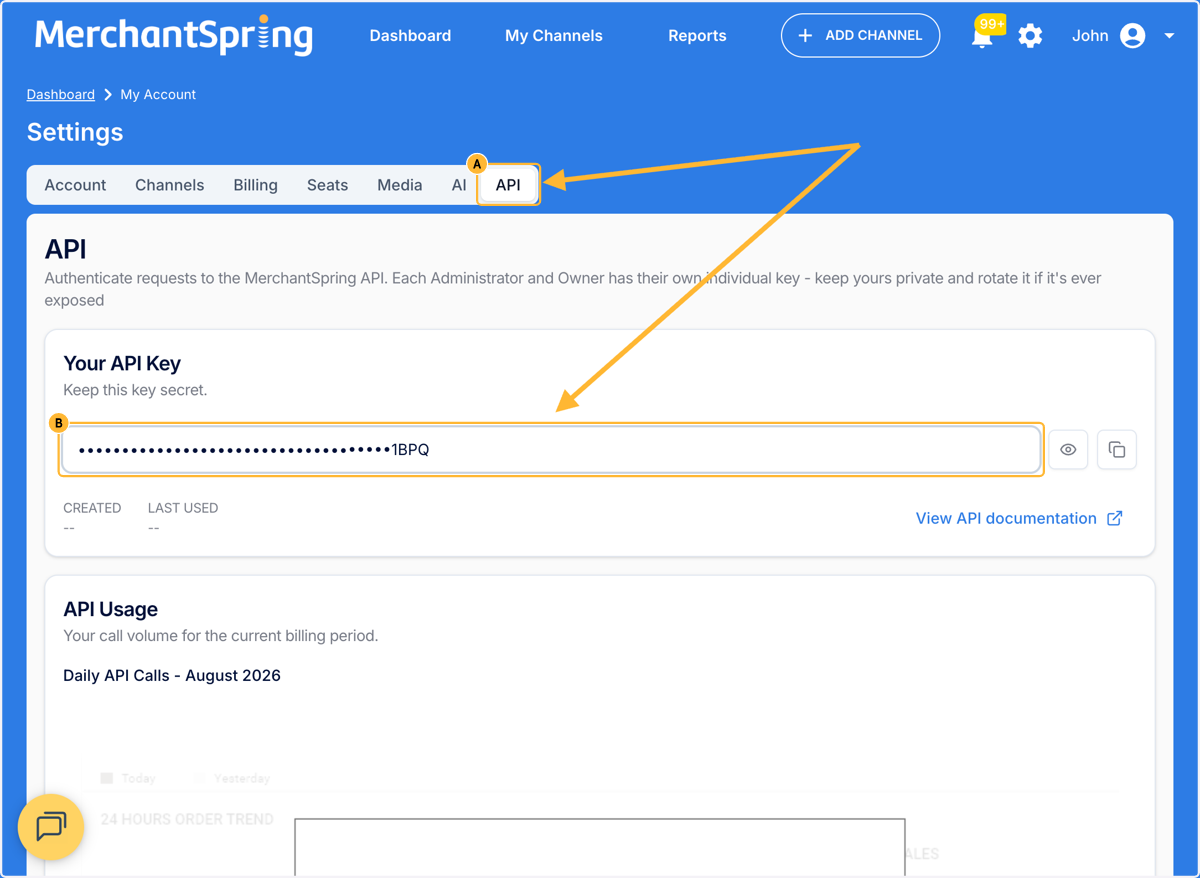Image resolution: width=1200 pixels, height=878 pixels.
Task: Go to Dashboard in top navigation
Action: coord(410,36)
